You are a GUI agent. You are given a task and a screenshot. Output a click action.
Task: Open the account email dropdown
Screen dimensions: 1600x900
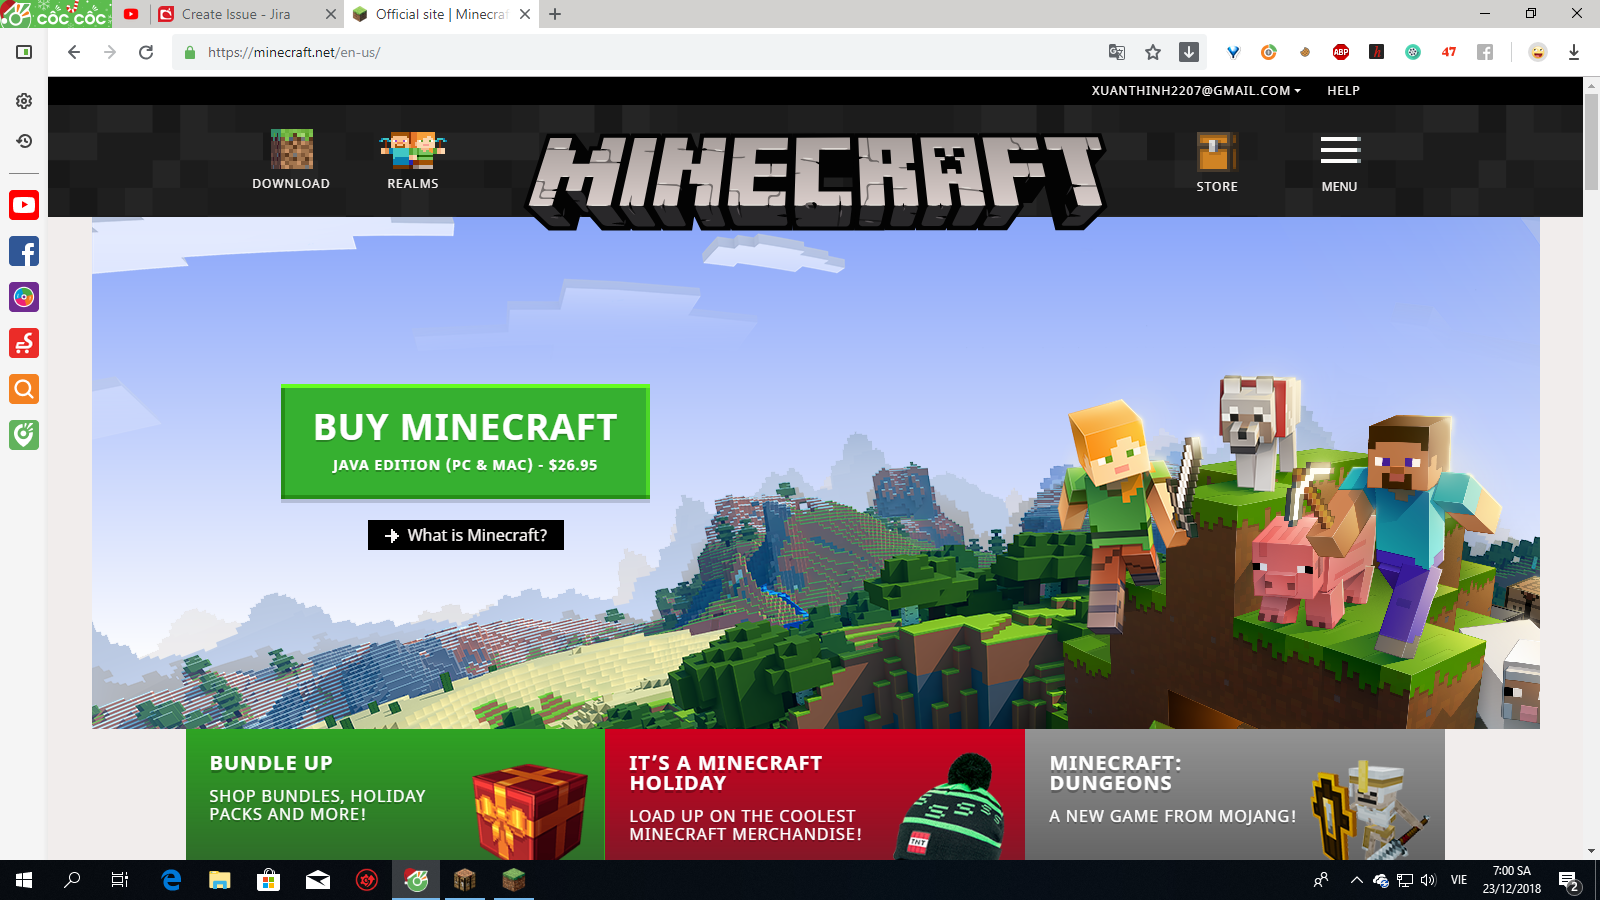(1196, 90)
